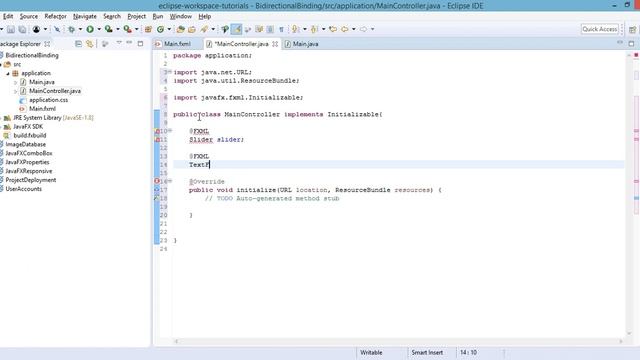Click the Quick Access search field
This screenshot has width=640, height=360.
click(x=600, y=29)
